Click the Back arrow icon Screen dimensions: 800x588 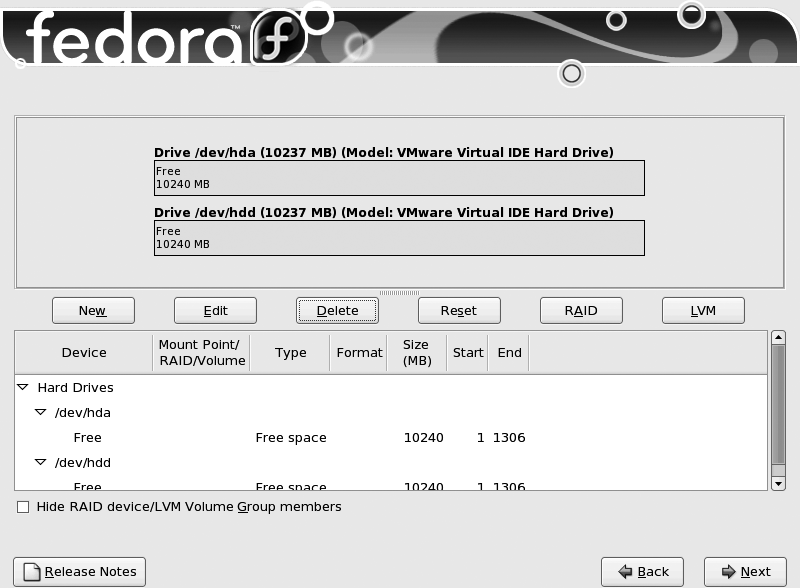pos(626,571)
